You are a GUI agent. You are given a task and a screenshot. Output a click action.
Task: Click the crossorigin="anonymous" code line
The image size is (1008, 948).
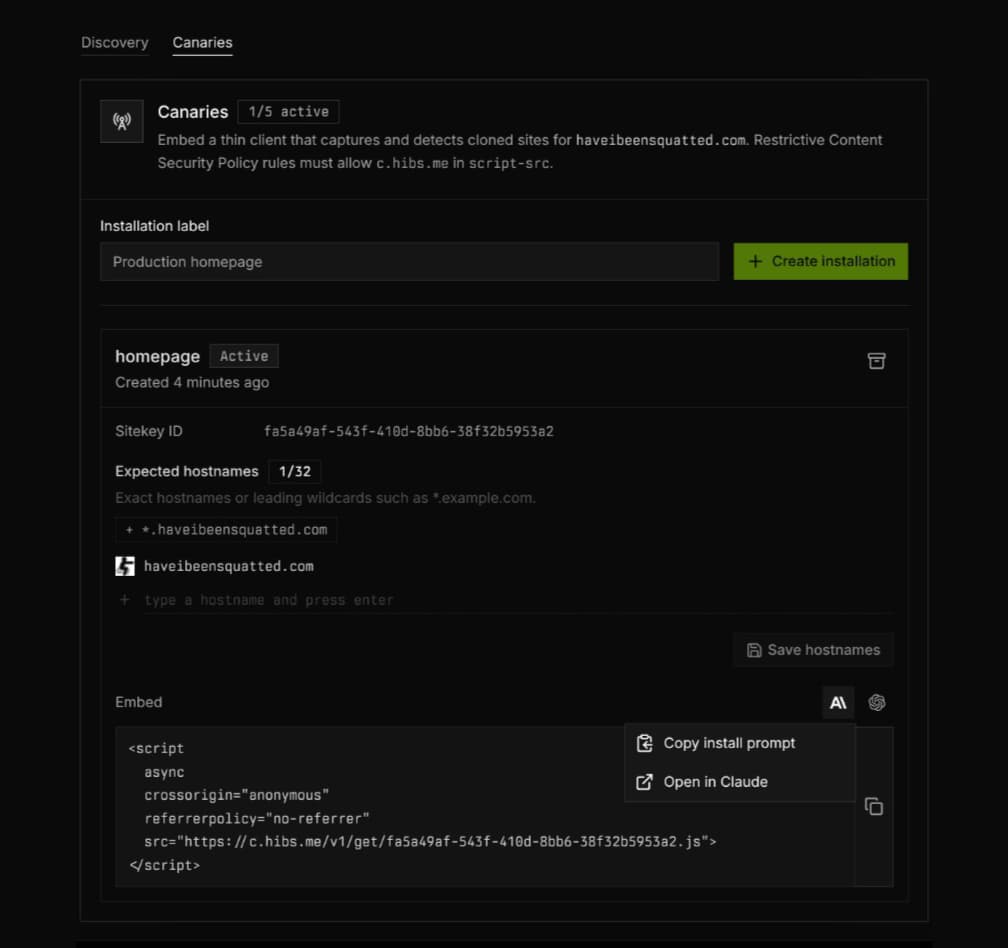237,795
